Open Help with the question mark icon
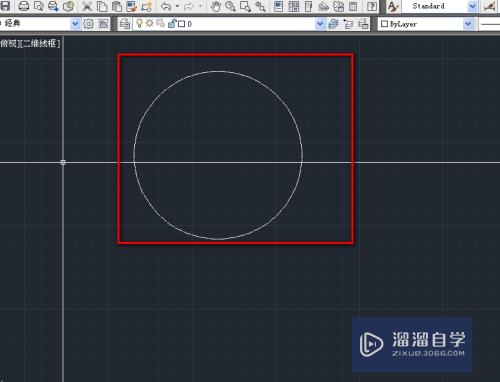Image resolution: width=500 pixels, height=382 pixels. [x=372, y=6]
